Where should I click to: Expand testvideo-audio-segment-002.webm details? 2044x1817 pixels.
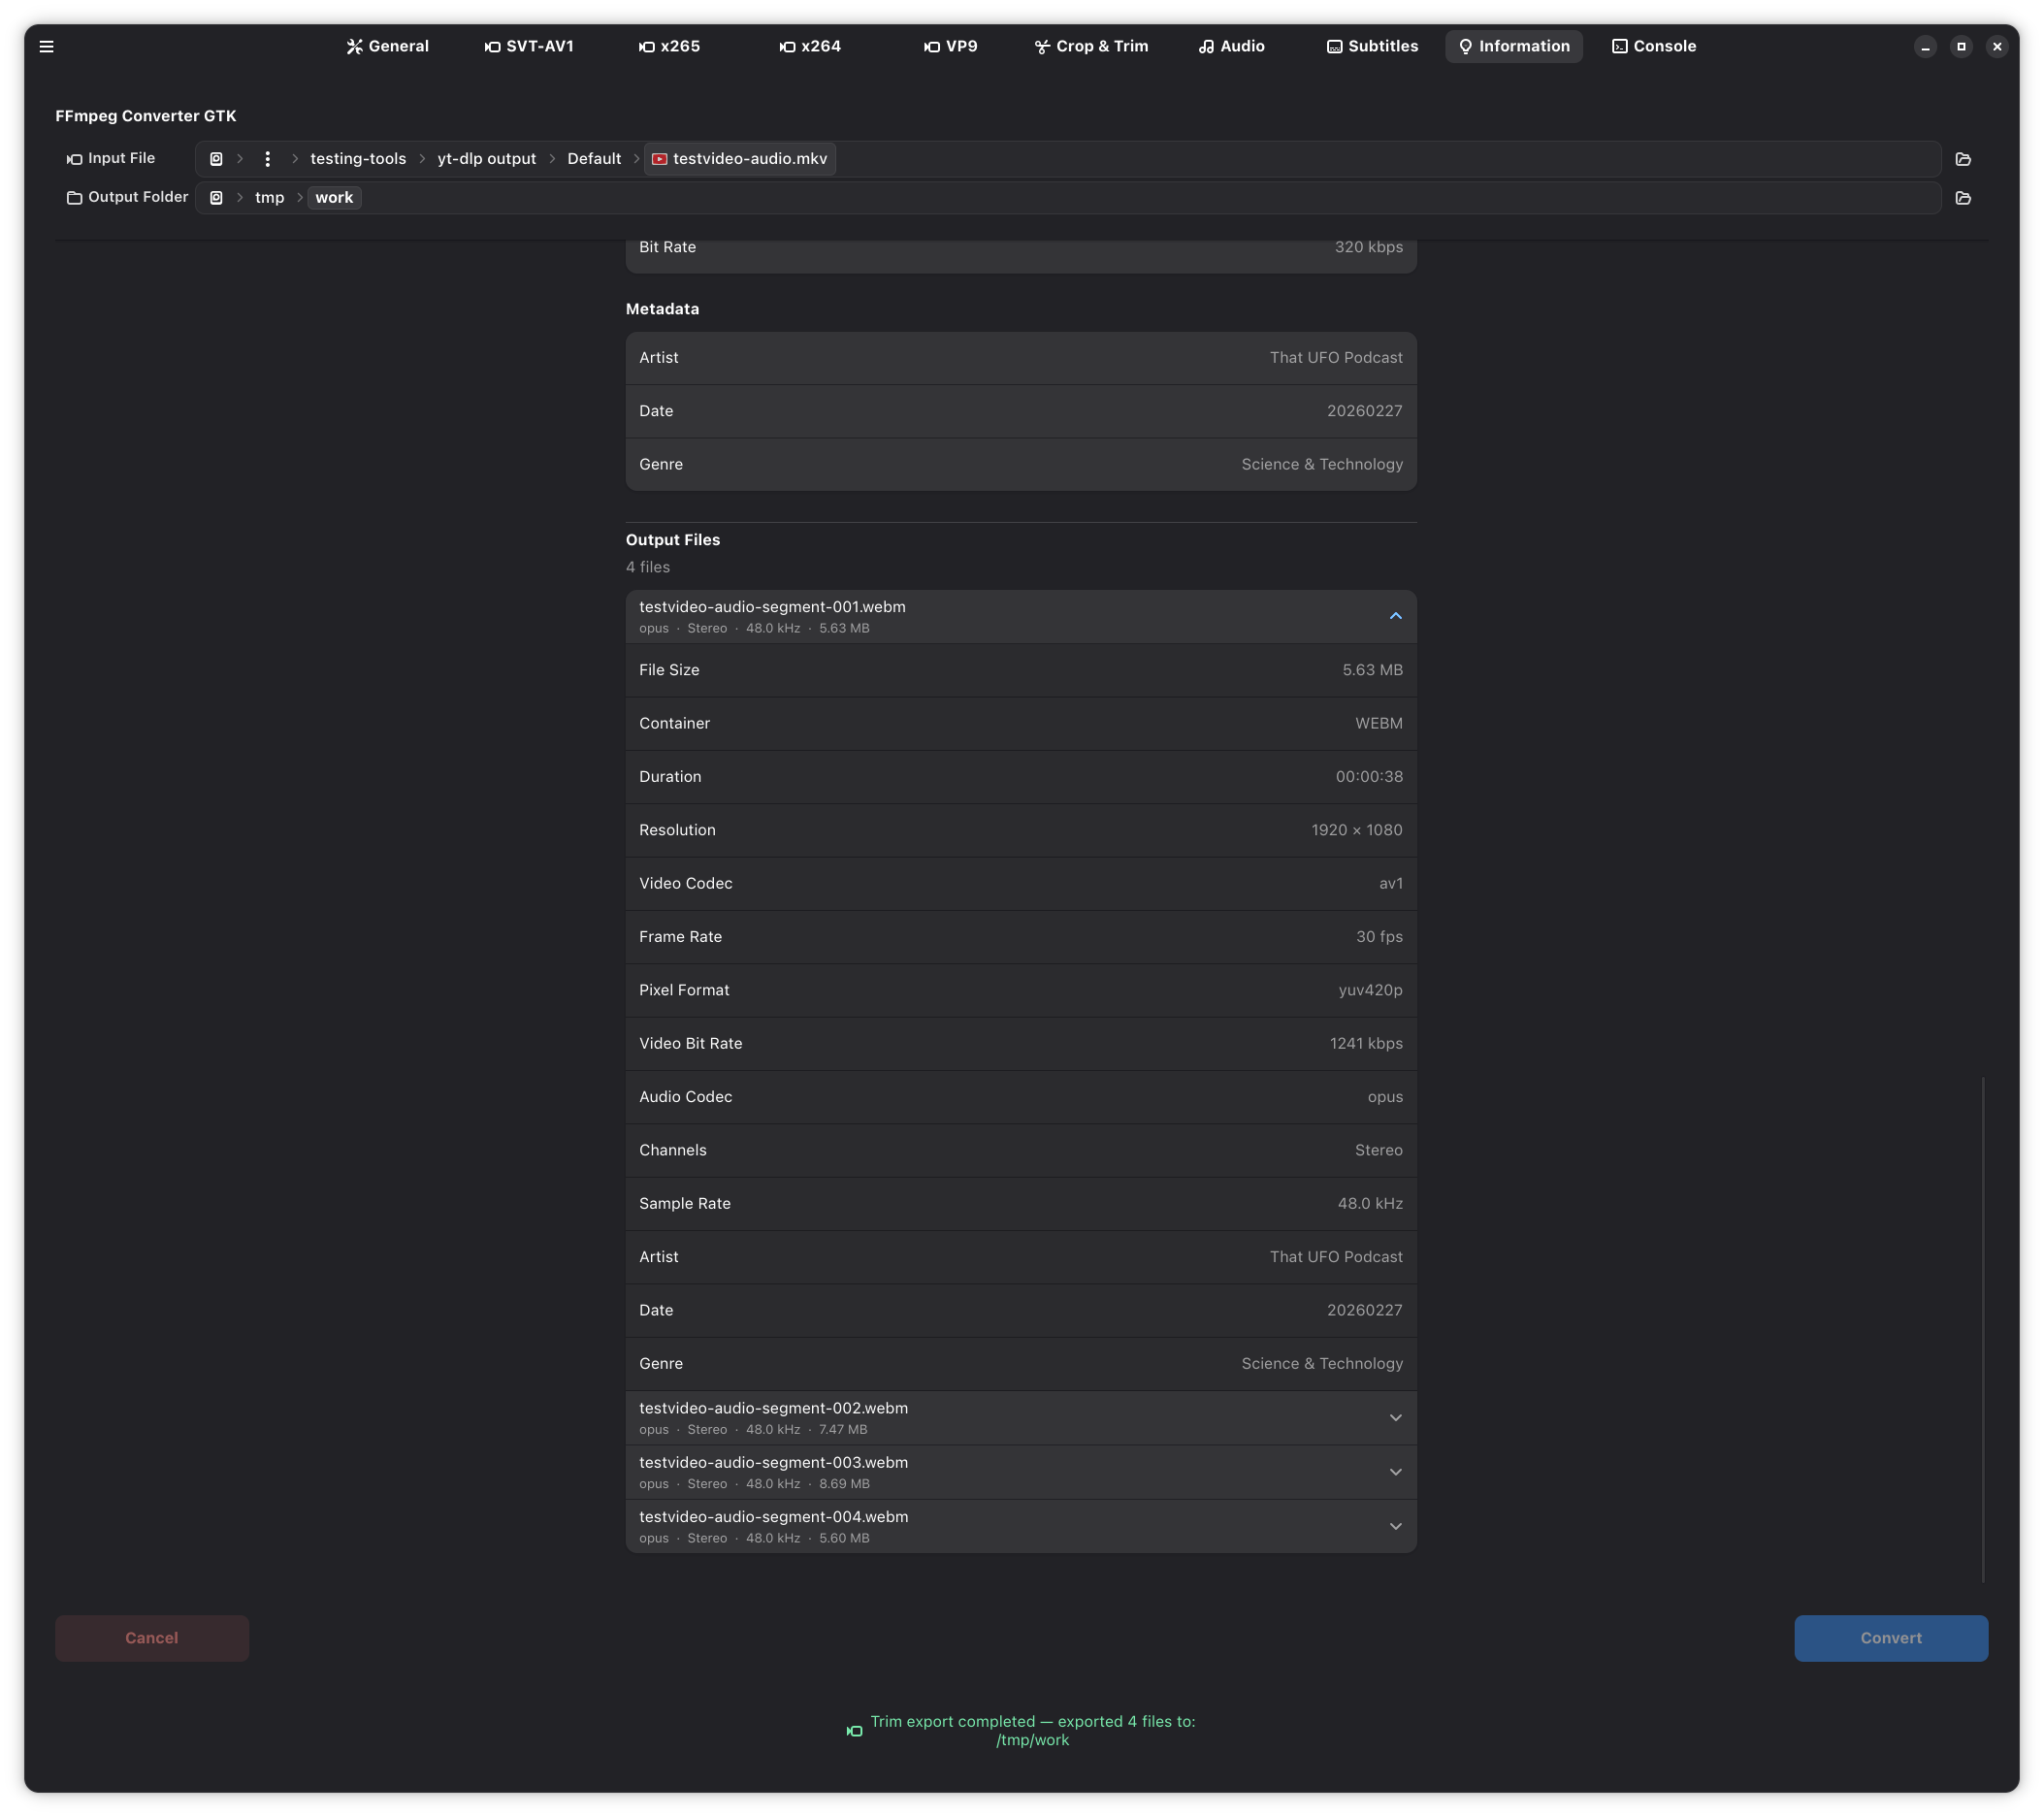coord(1395,1418)
